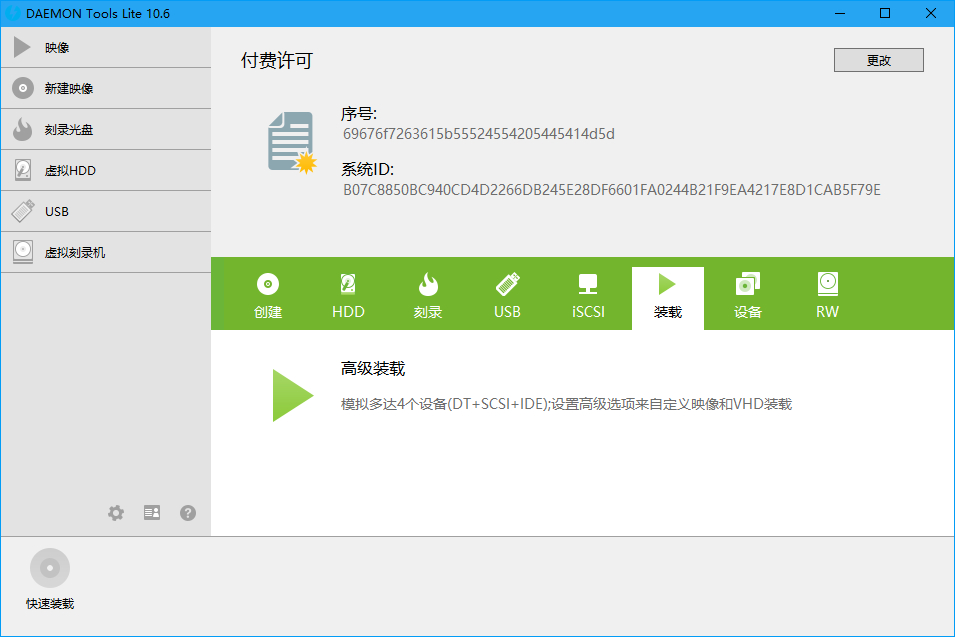Launch 快速装载 quick mount
Image resolution: width=955 pixels, height=637 pixels.
point(49,577)
